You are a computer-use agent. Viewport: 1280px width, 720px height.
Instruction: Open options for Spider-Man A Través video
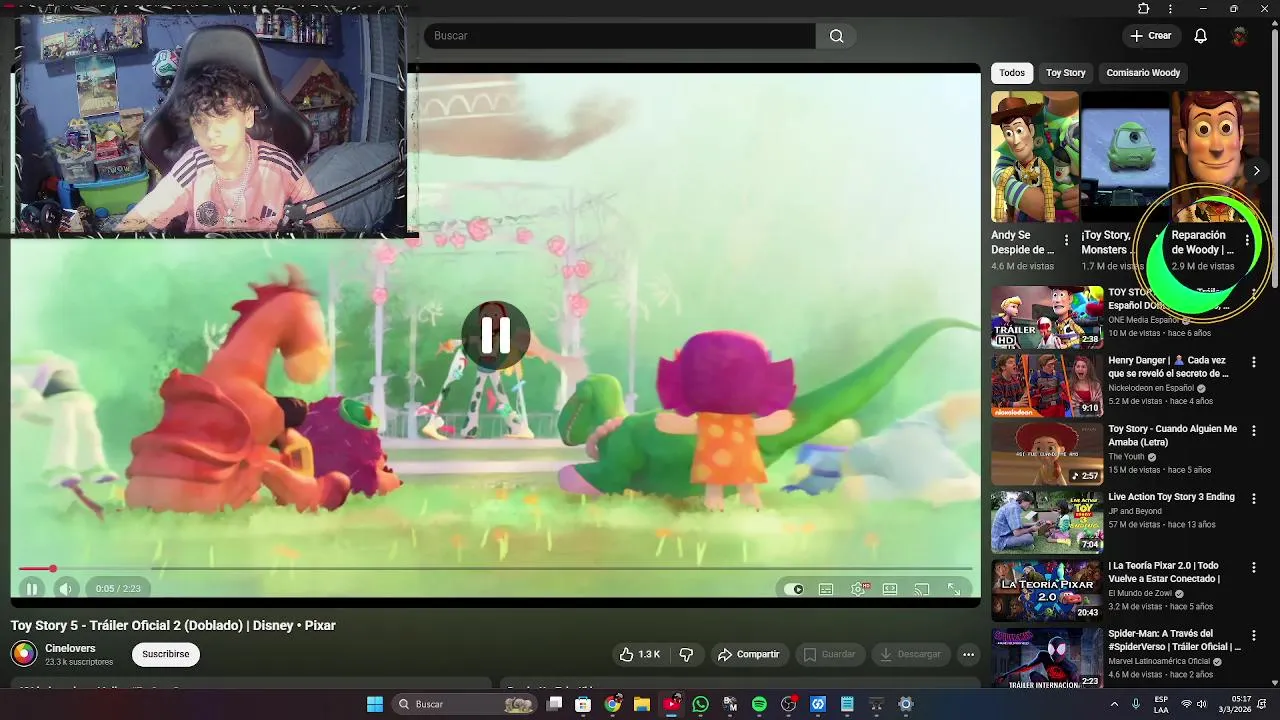pyautogui.click(x=1253, y=635)
